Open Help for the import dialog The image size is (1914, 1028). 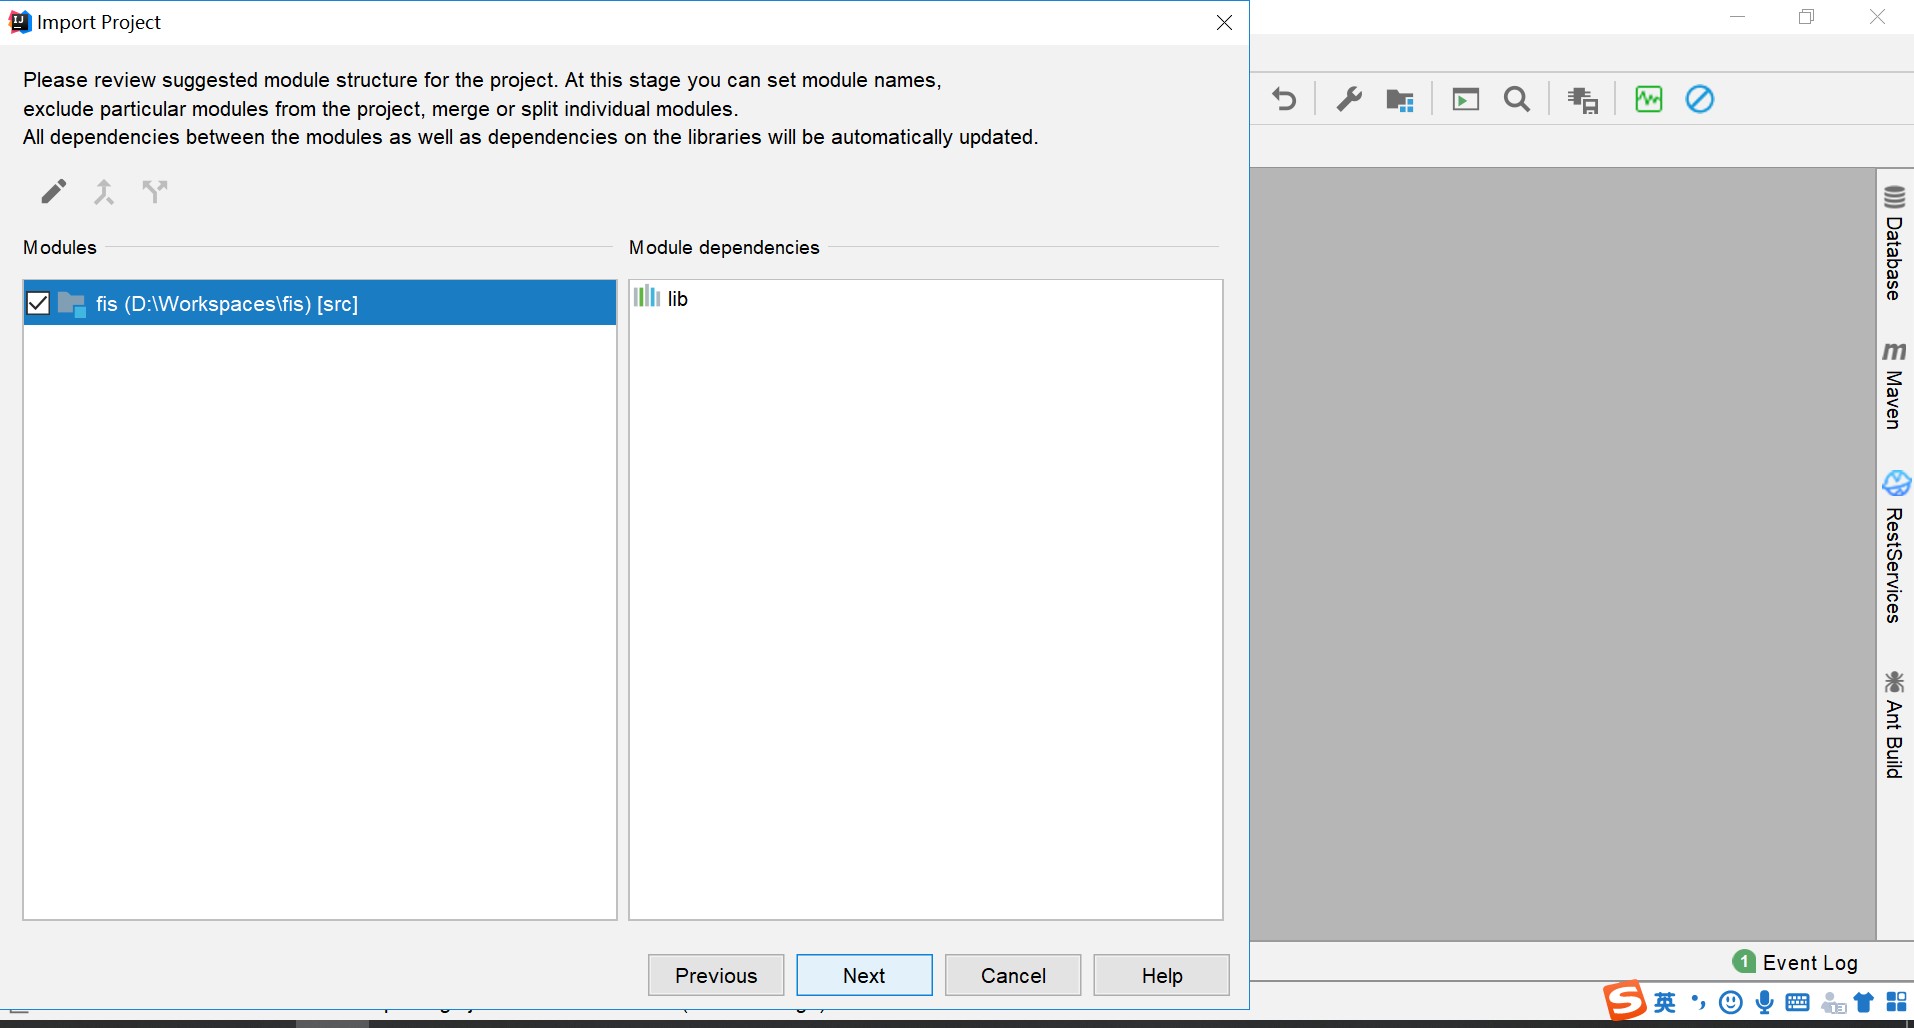click(x=1162, y=975)
